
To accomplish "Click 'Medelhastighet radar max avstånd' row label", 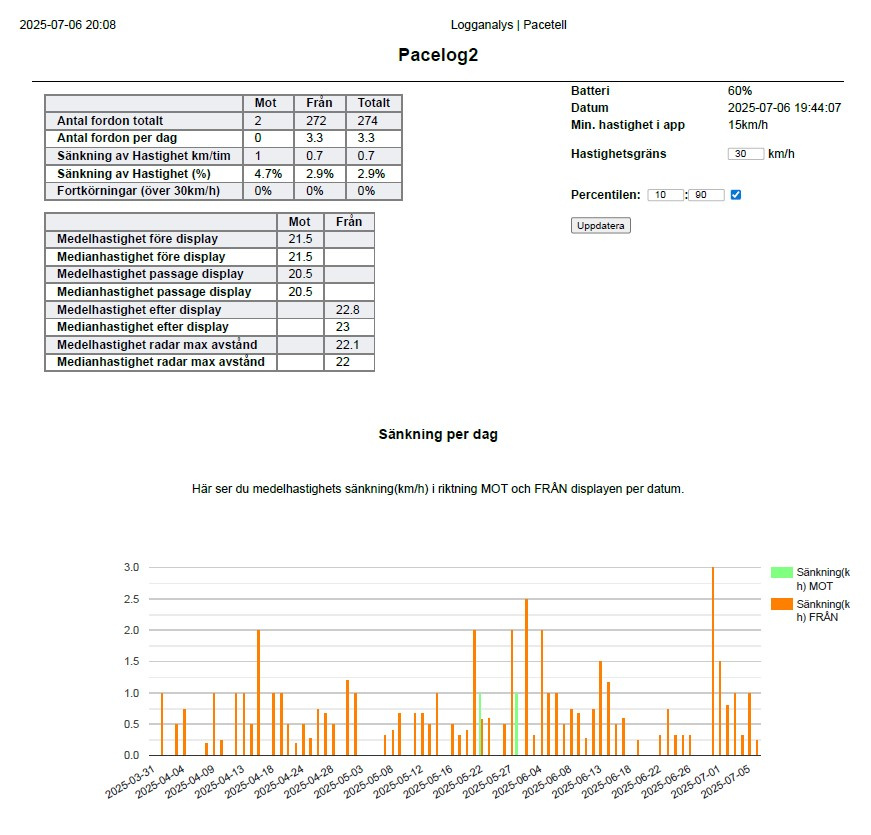I will pos(157,344).
